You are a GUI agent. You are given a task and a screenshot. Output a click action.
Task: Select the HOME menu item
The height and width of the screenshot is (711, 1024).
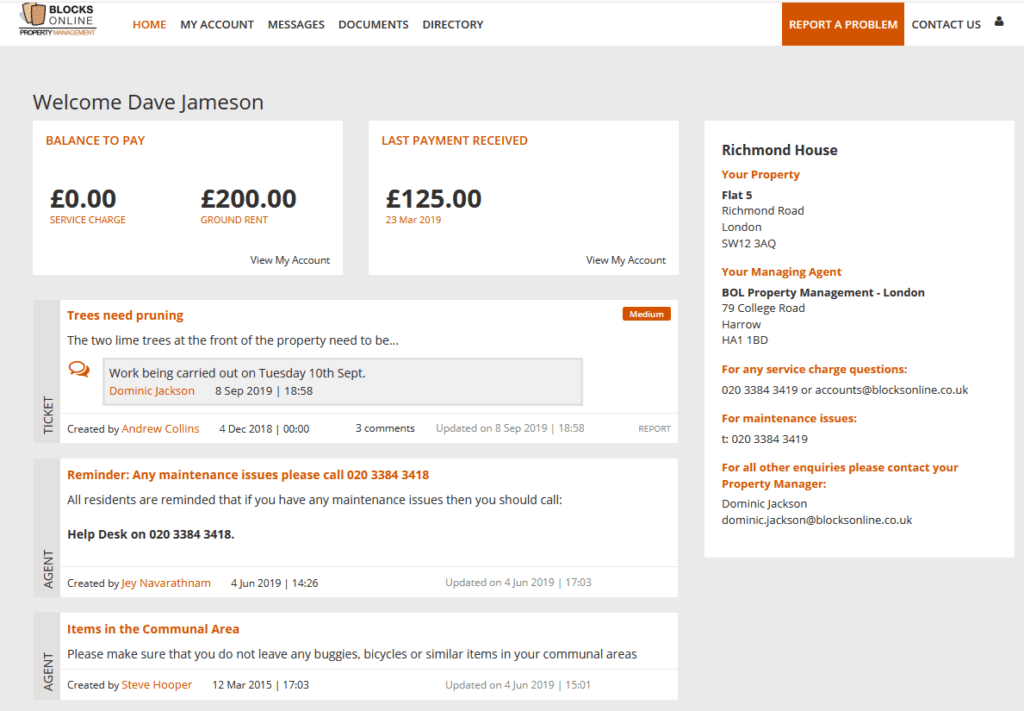[149, 24]
